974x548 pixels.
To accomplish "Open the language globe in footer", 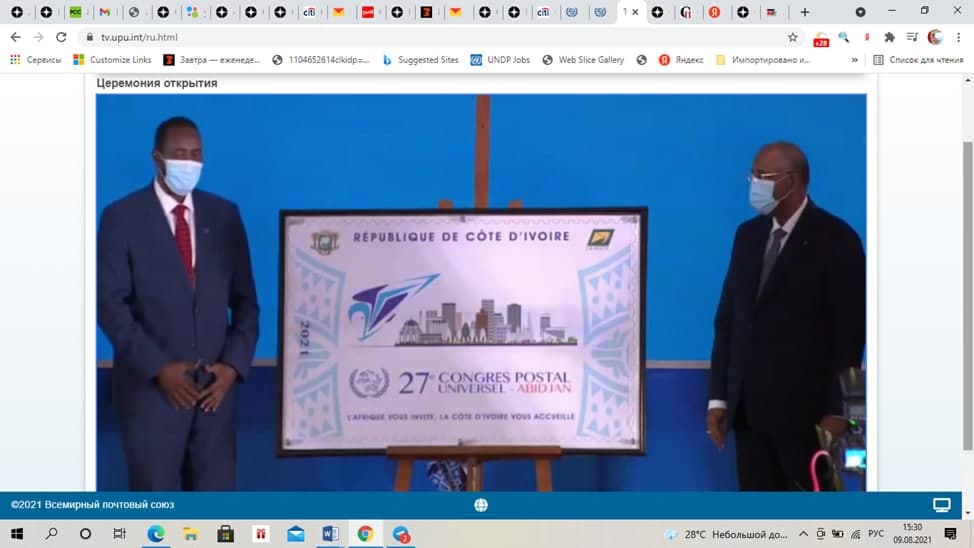I will pyautogui.click(x=481, y=505).
